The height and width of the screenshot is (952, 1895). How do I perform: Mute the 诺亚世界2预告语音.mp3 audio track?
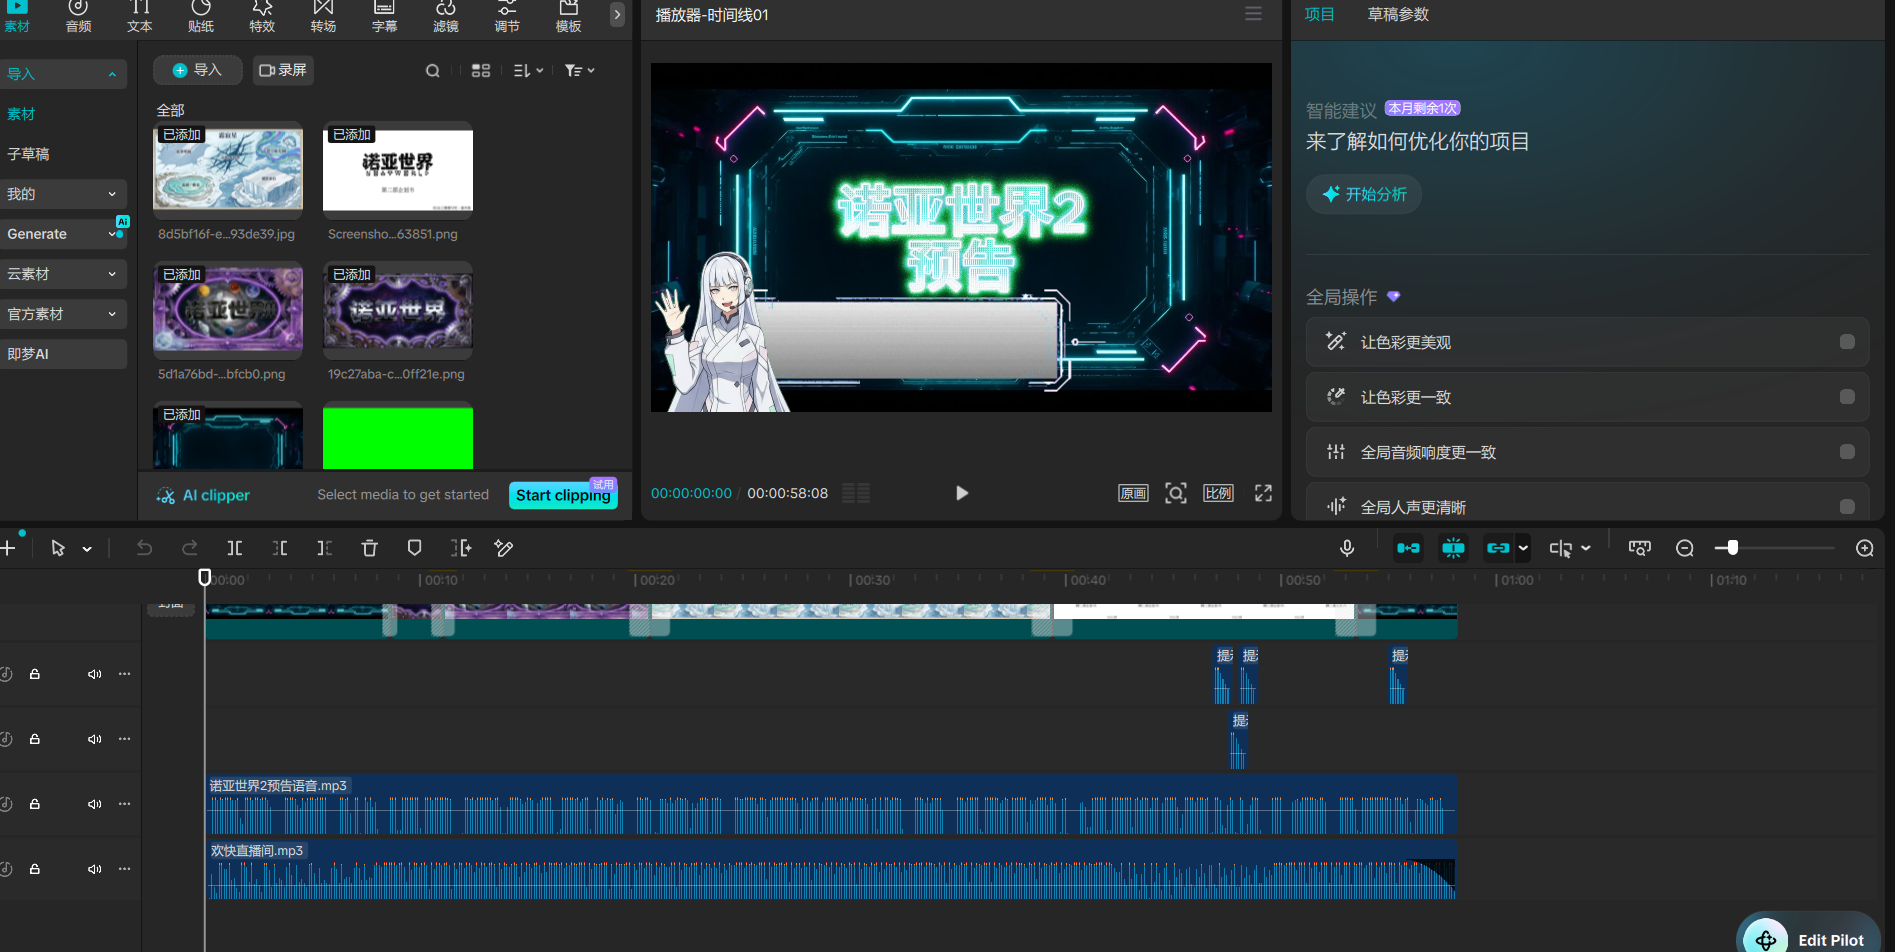(x=94, y=804)
